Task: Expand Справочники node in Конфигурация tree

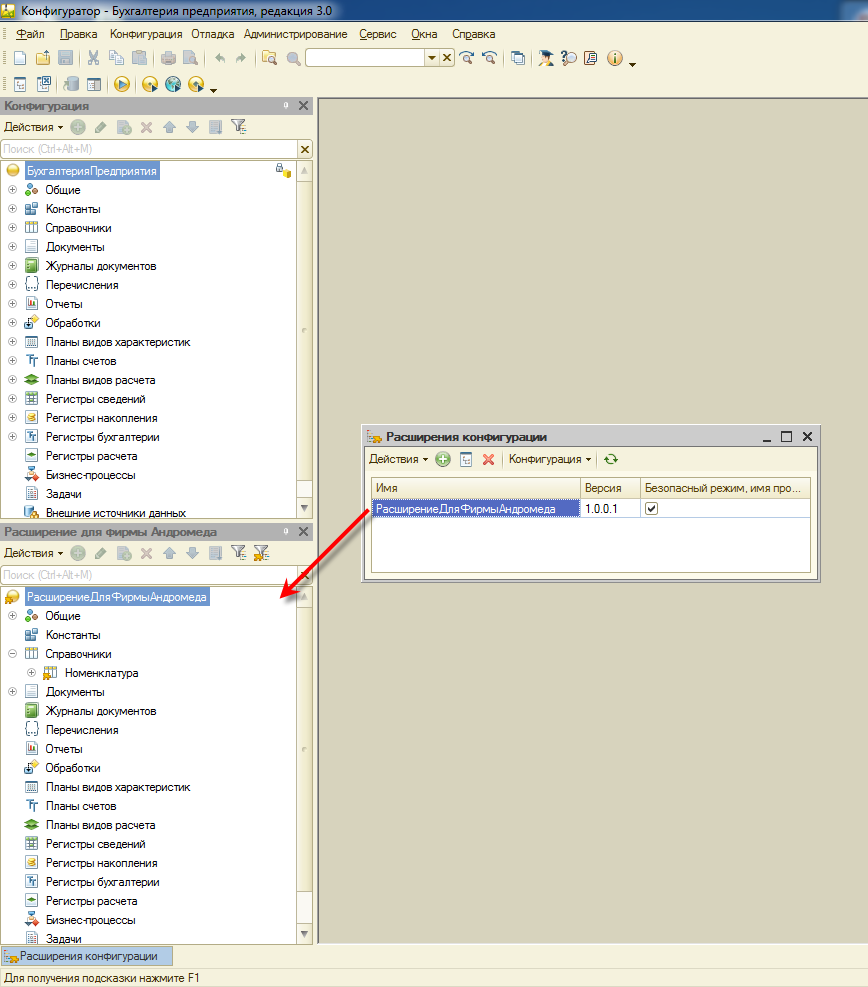Action: (12, 227)
